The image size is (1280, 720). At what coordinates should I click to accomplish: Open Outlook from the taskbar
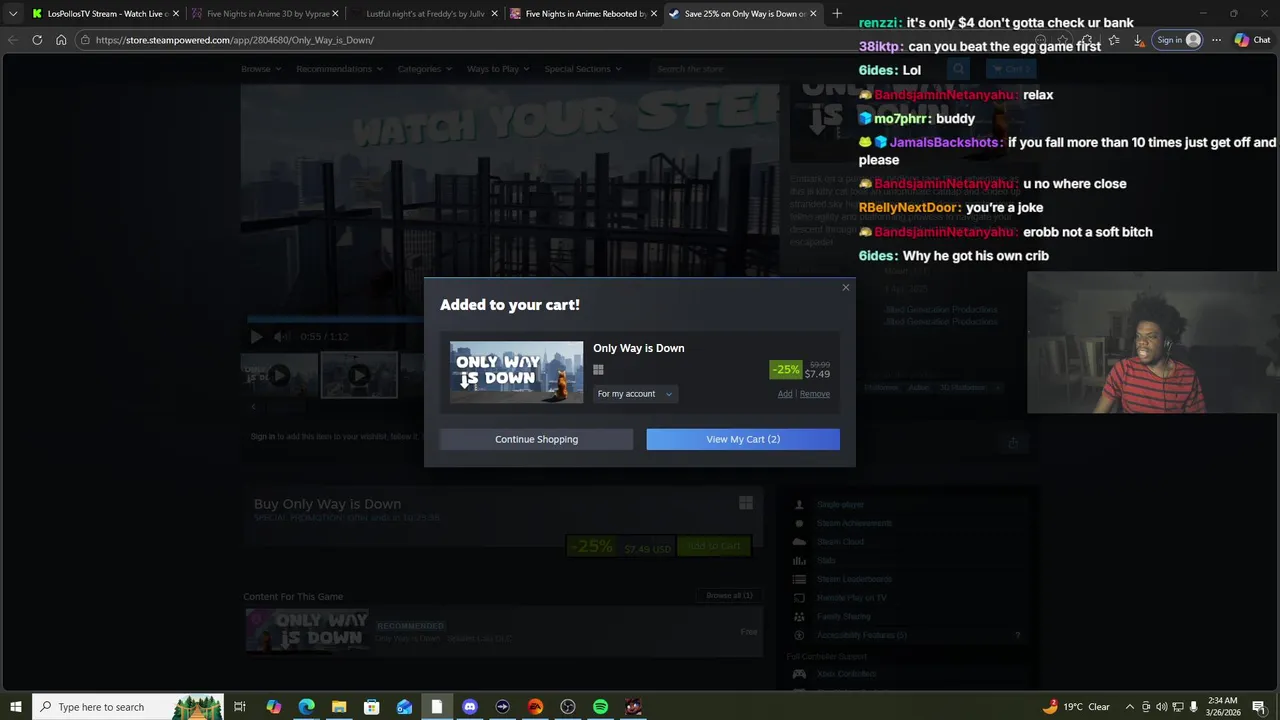(404, 707)
